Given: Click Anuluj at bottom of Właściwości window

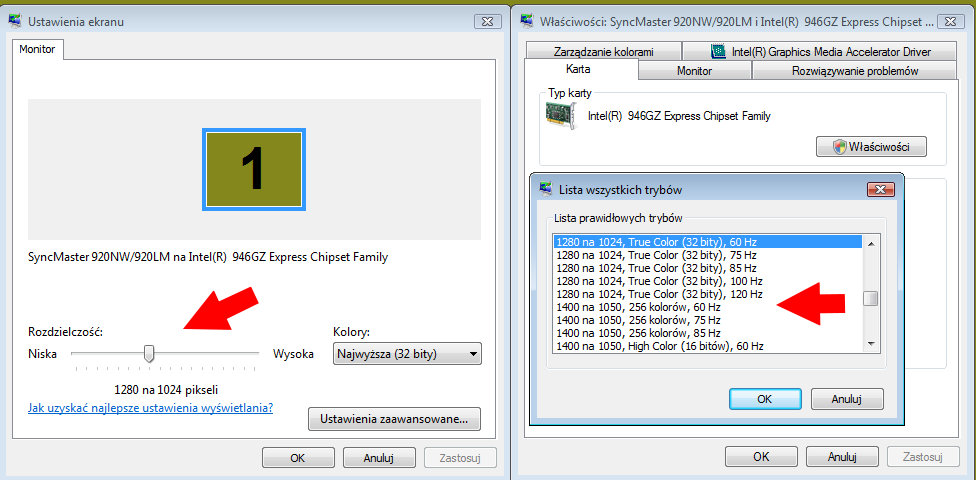Looking at the screenshot, I should [842, 456].
